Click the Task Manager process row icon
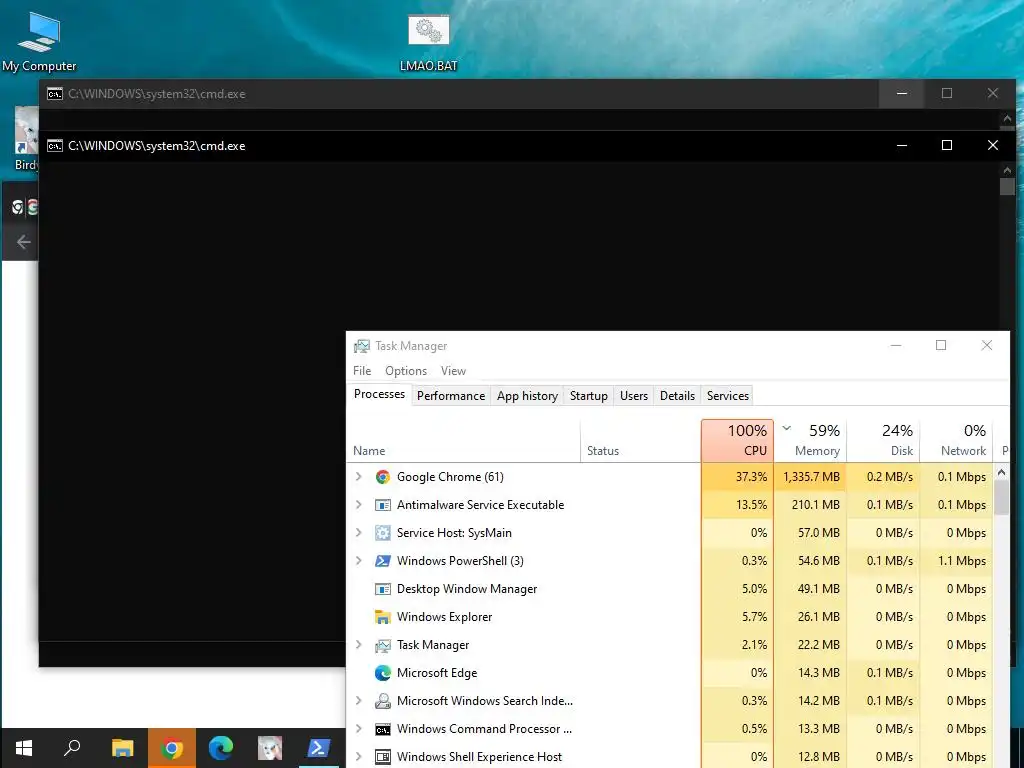Screen dimensions: 1024x768 [383, 645]
